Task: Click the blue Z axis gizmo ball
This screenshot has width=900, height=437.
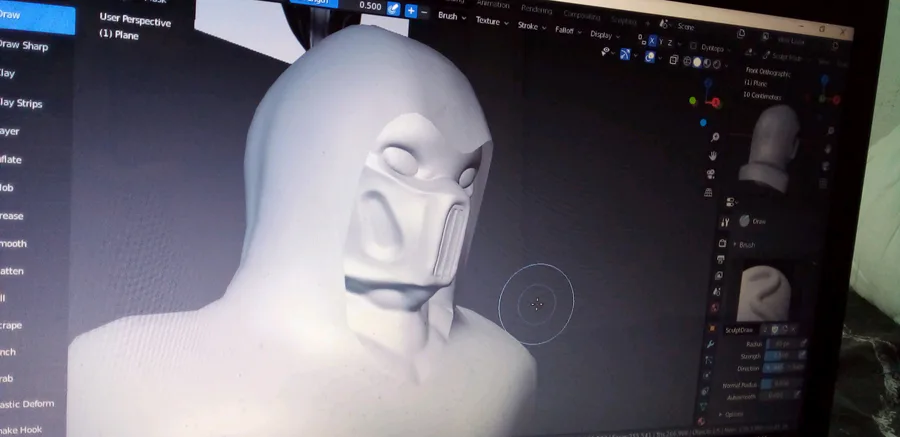Action: 703,122
